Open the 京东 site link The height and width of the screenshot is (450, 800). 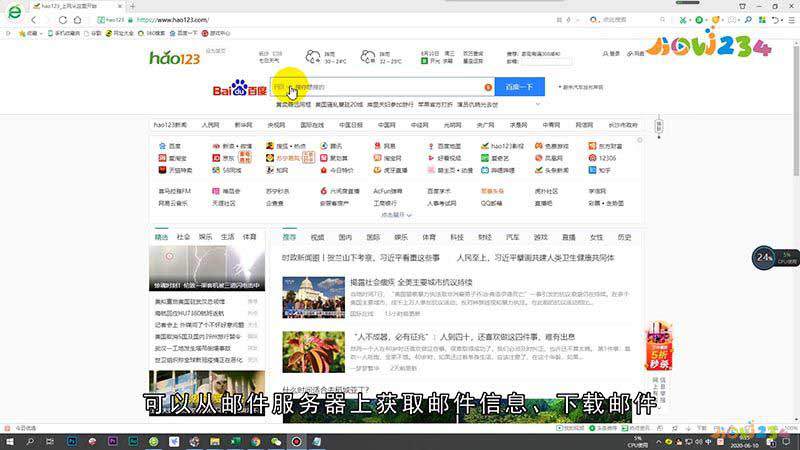click(223, 158)
